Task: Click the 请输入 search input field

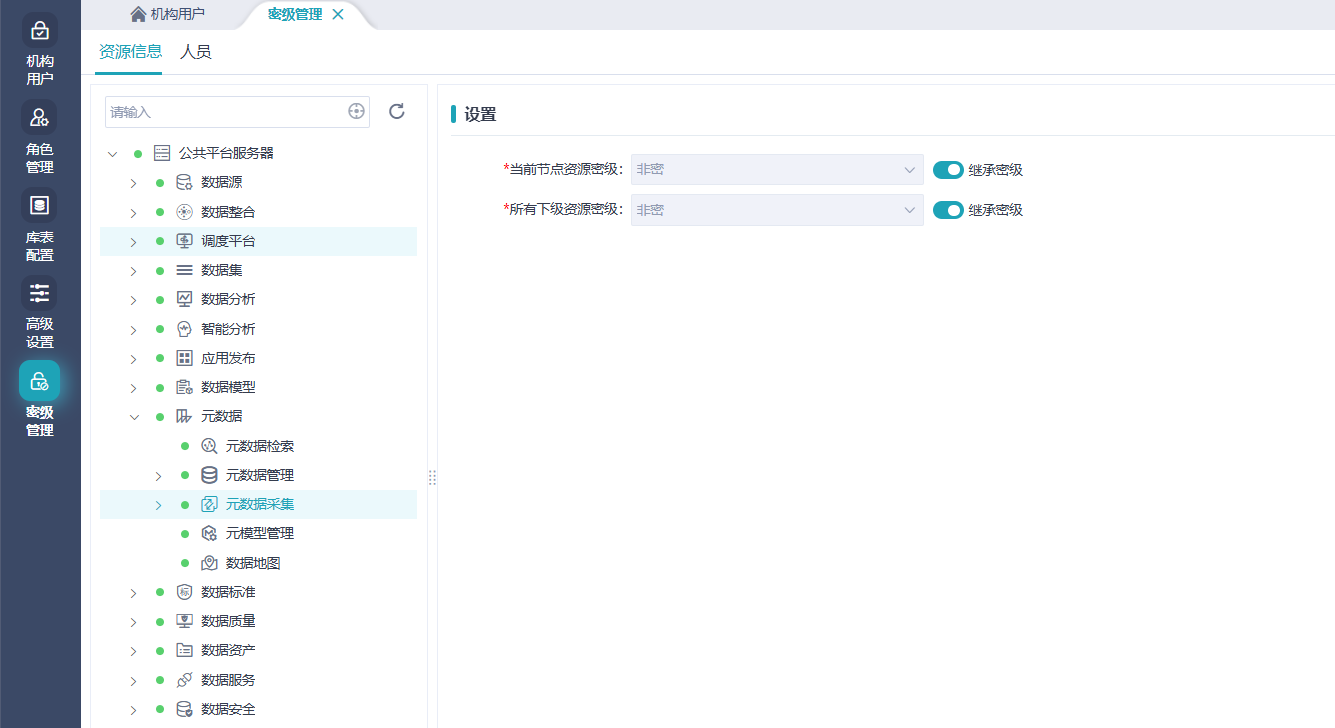Action: 225,112
